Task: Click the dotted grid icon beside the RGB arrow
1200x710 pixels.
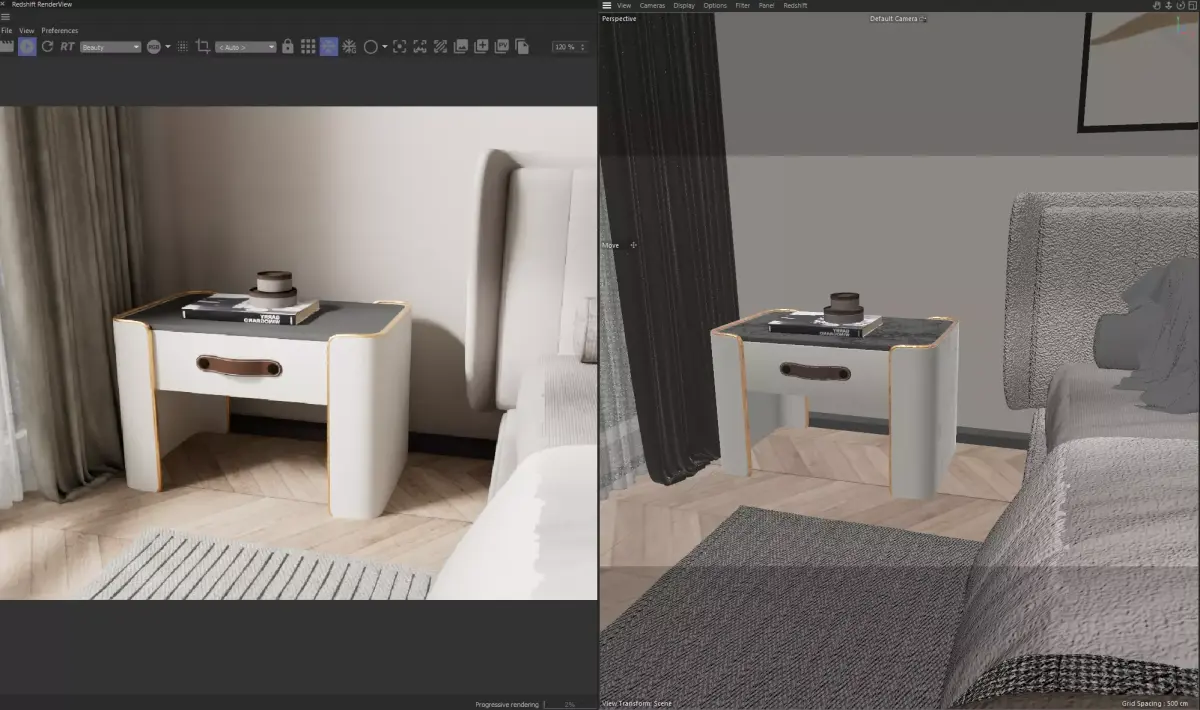Action: click(182, 46)
